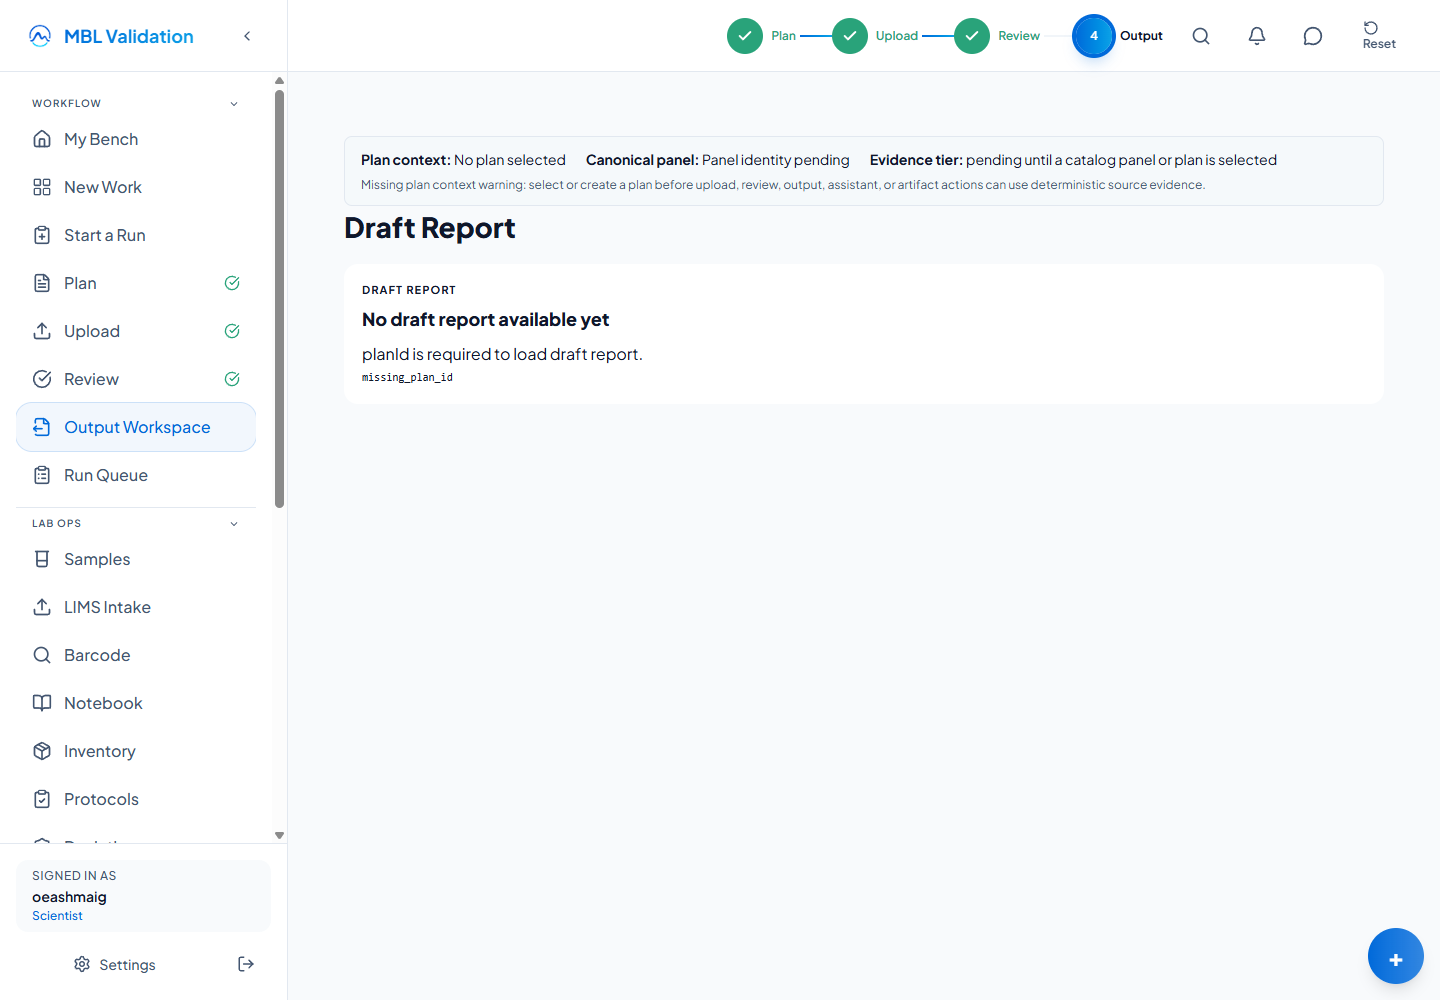The image size is (1440, 1000).
Task: Open notifications bell icon
Action: click(1257, 36)
